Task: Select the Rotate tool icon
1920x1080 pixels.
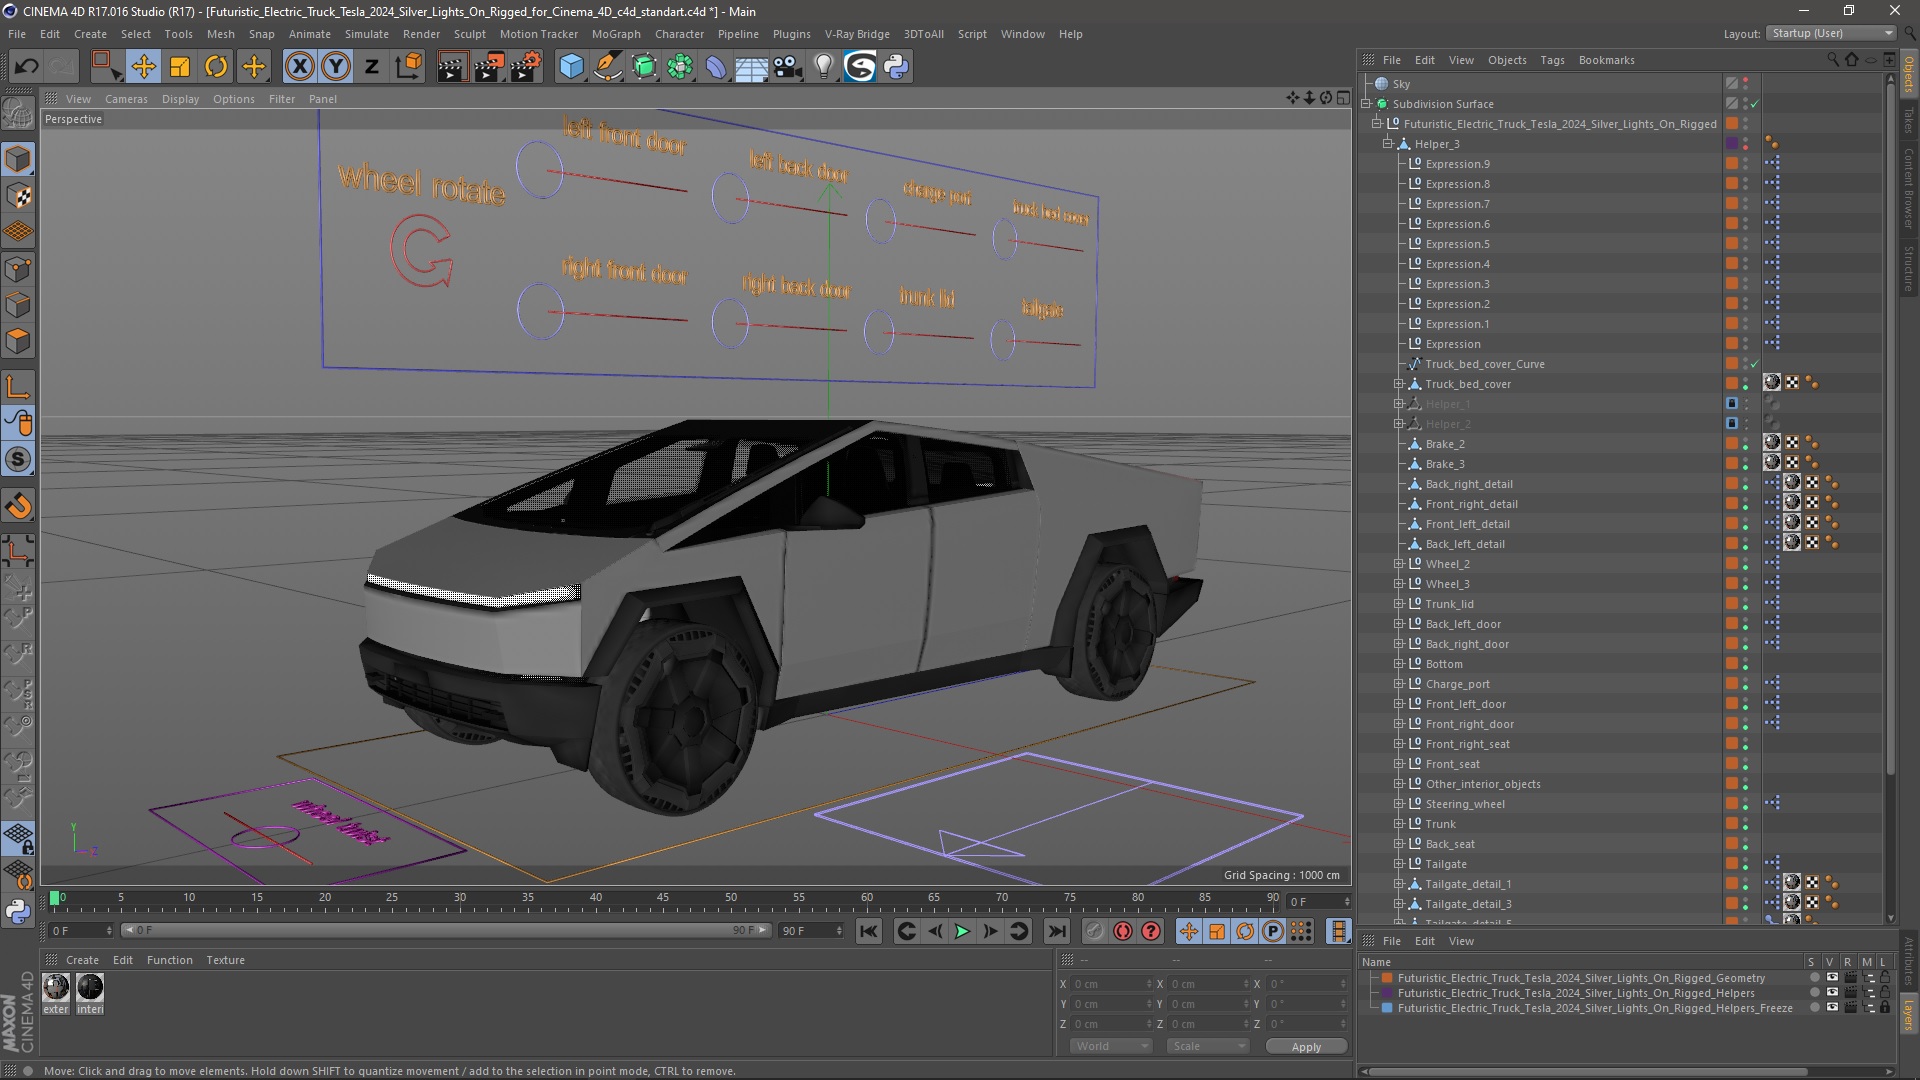Action: click(216, 67)
